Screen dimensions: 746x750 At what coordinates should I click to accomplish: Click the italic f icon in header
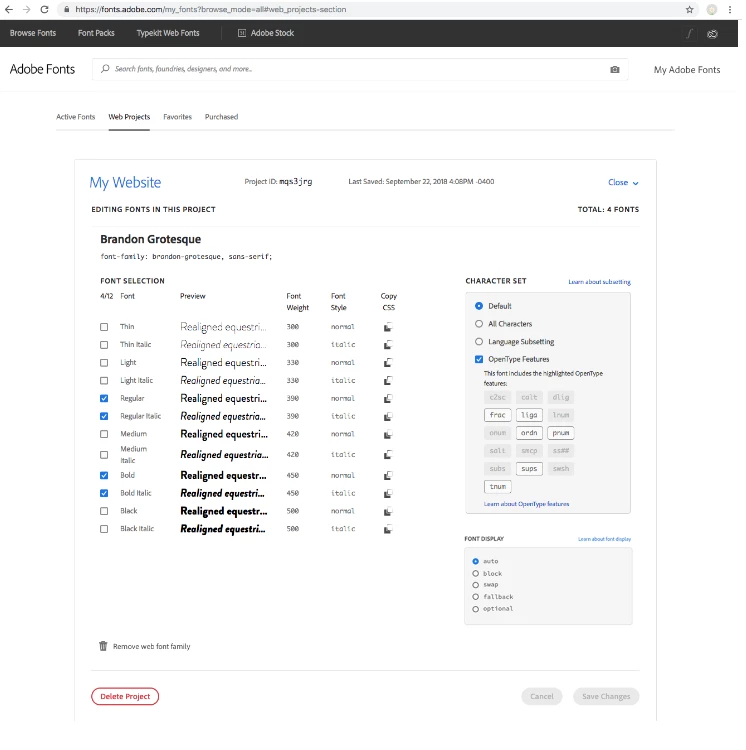[x=690, y=33]
